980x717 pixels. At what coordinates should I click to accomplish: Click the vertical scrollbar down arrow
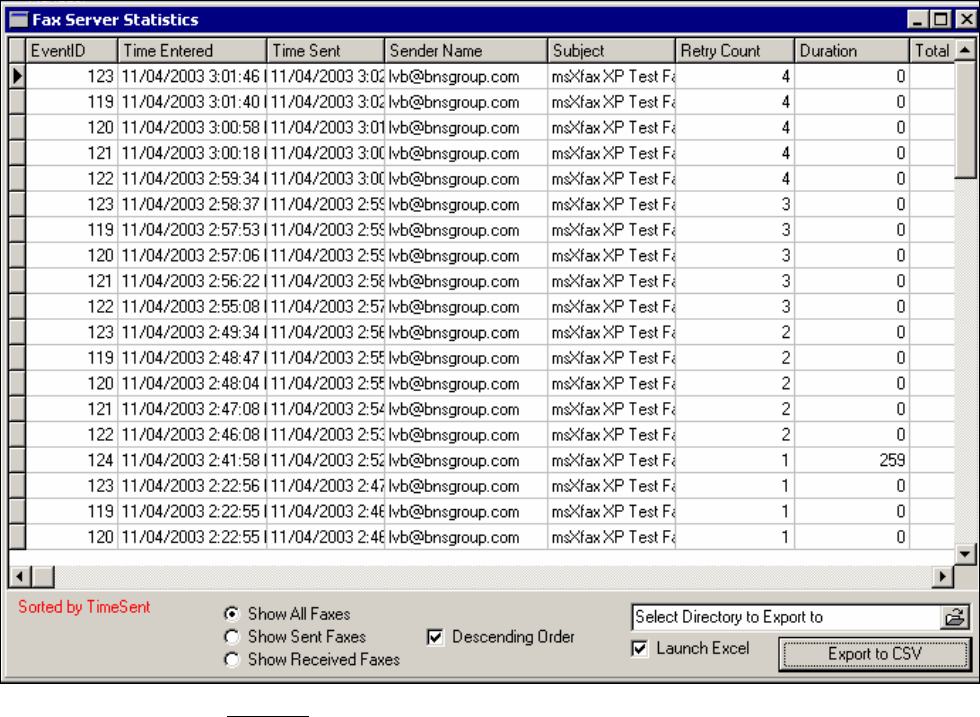coord(965,554)
